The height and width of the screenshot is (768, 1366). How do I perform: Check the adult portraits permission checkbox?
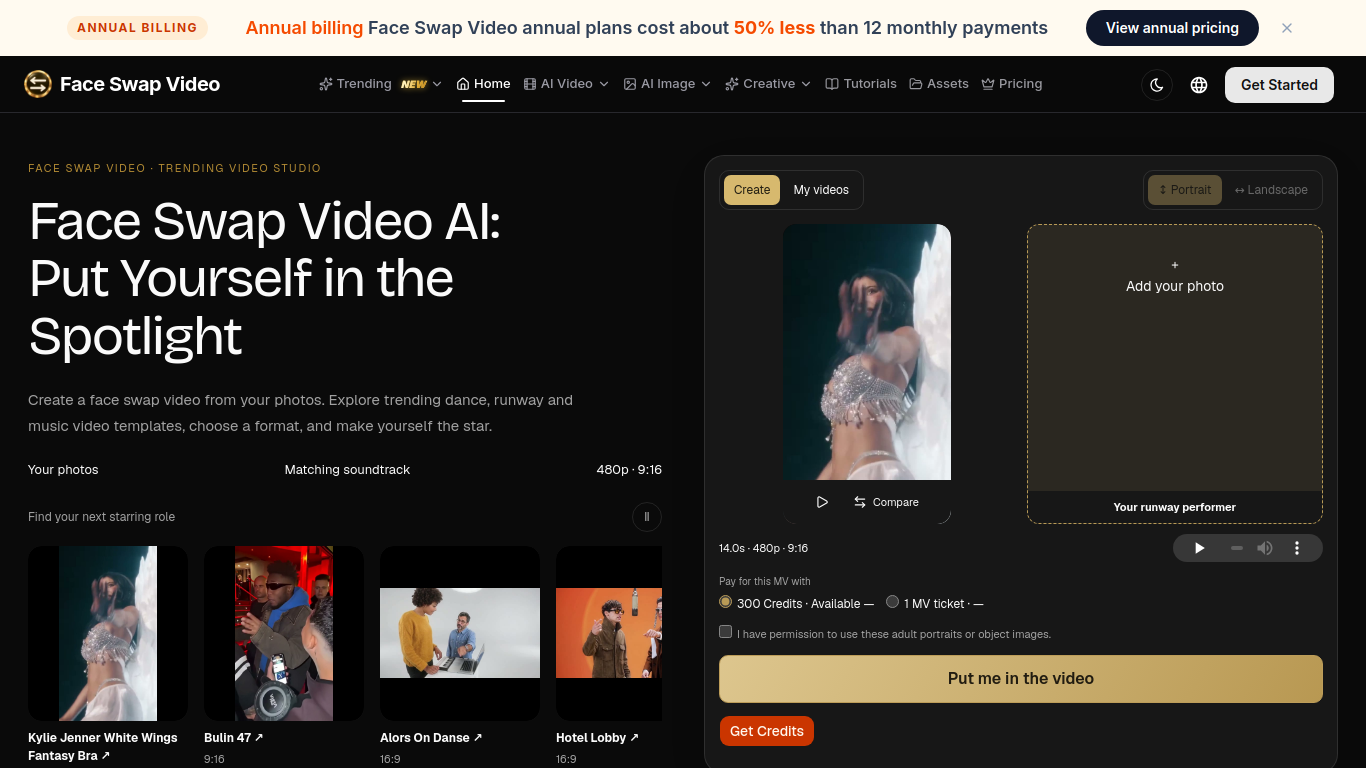tap(726, 632)
